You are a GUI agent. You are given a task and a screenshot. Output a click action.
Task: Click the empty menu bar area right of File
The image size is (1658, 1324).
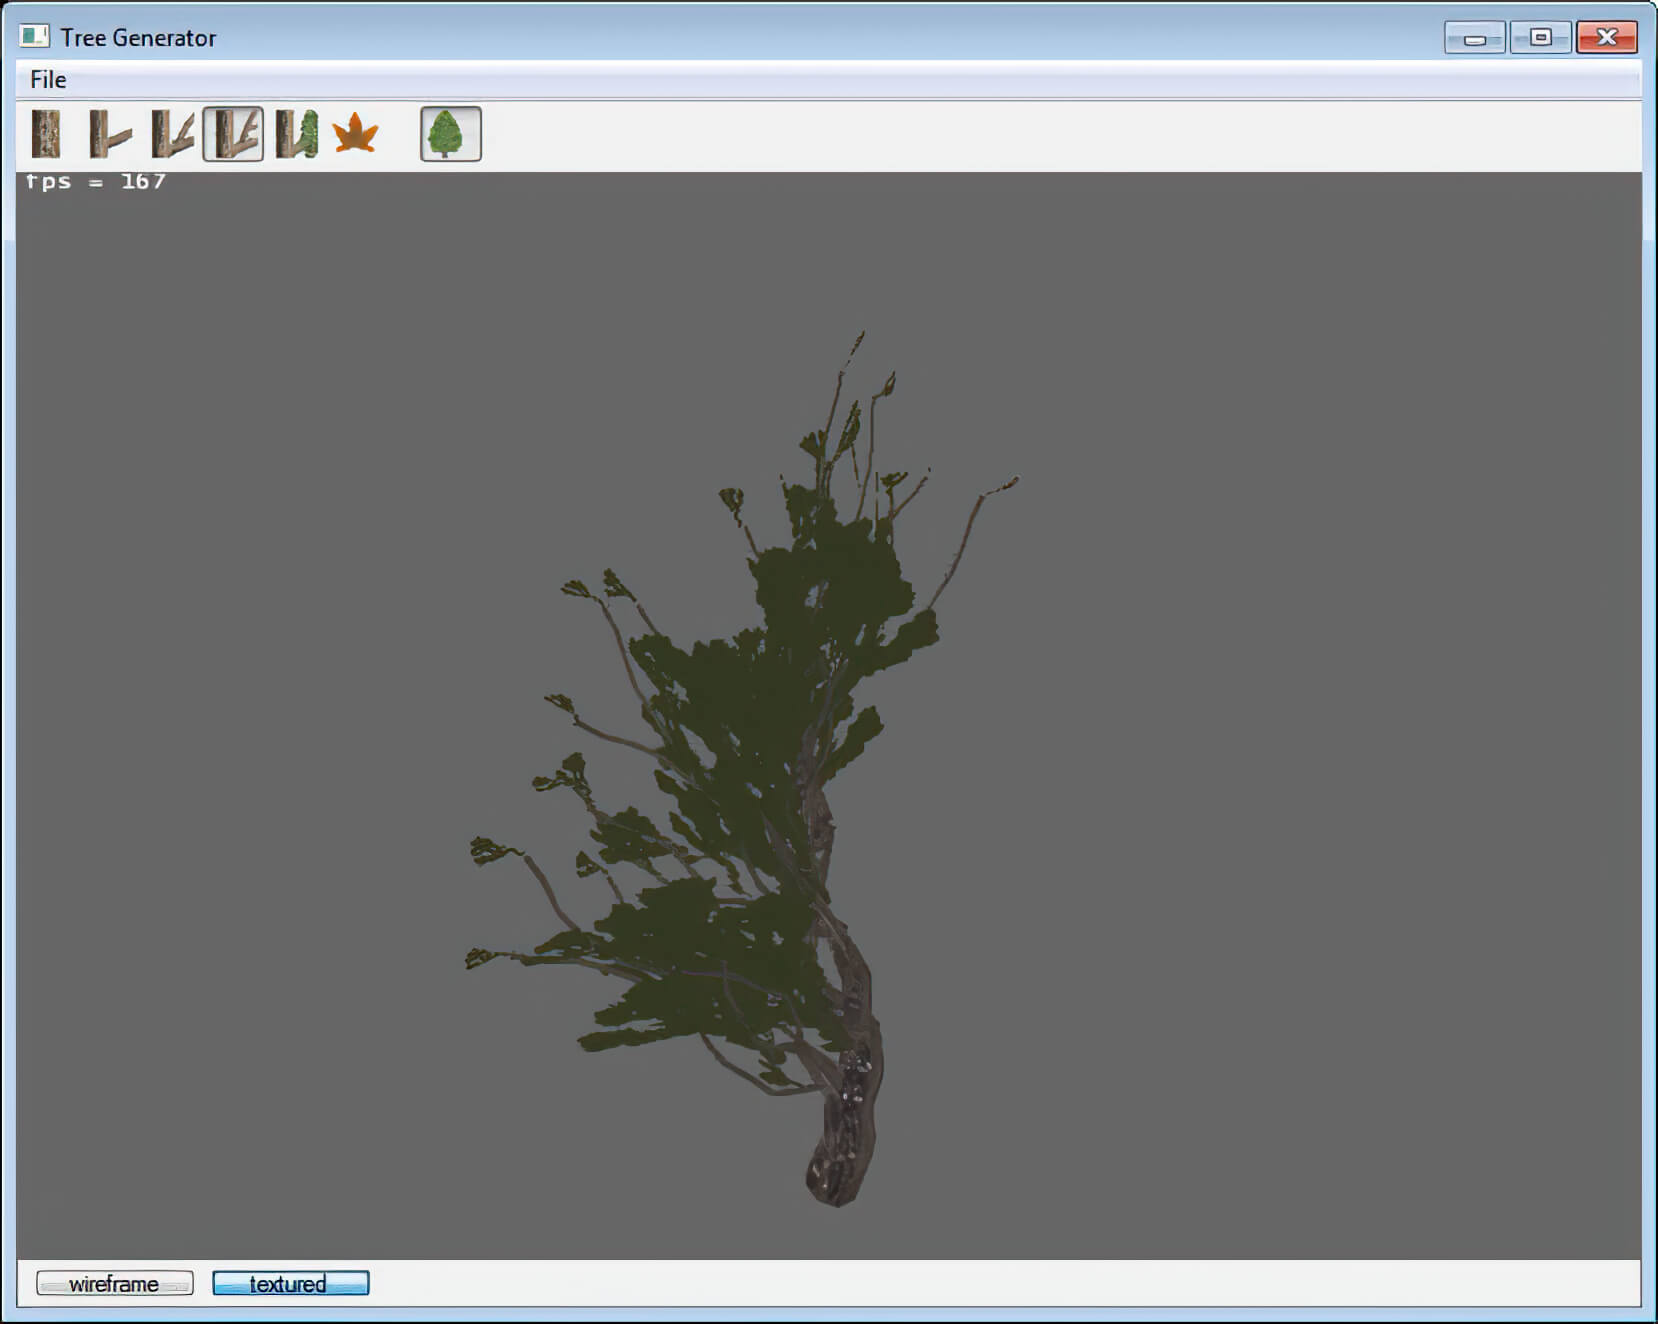(800, 80)
